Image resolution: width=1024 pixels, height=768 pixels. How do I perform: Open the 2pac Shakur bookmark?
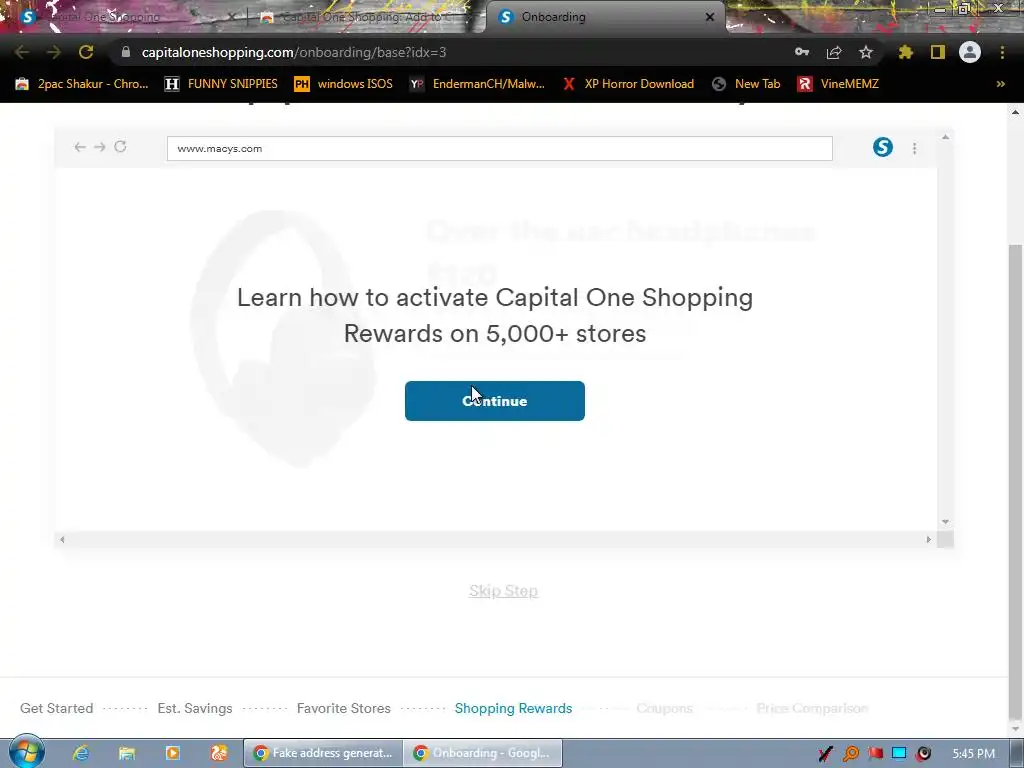82,84
